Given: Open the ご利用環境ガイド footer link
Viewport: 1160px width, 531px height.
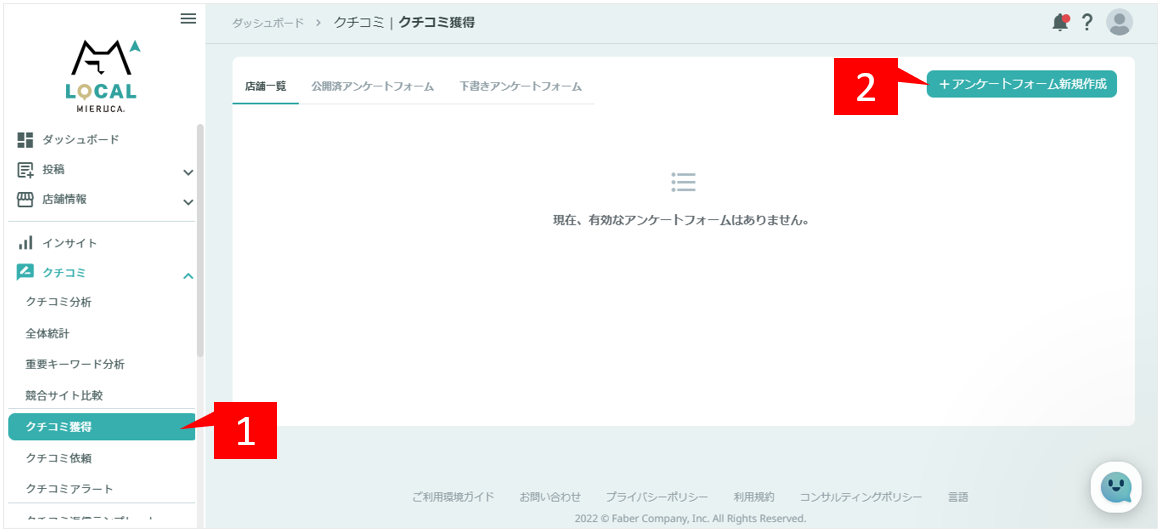Looking at the screenshot, I should coord(453,497).
